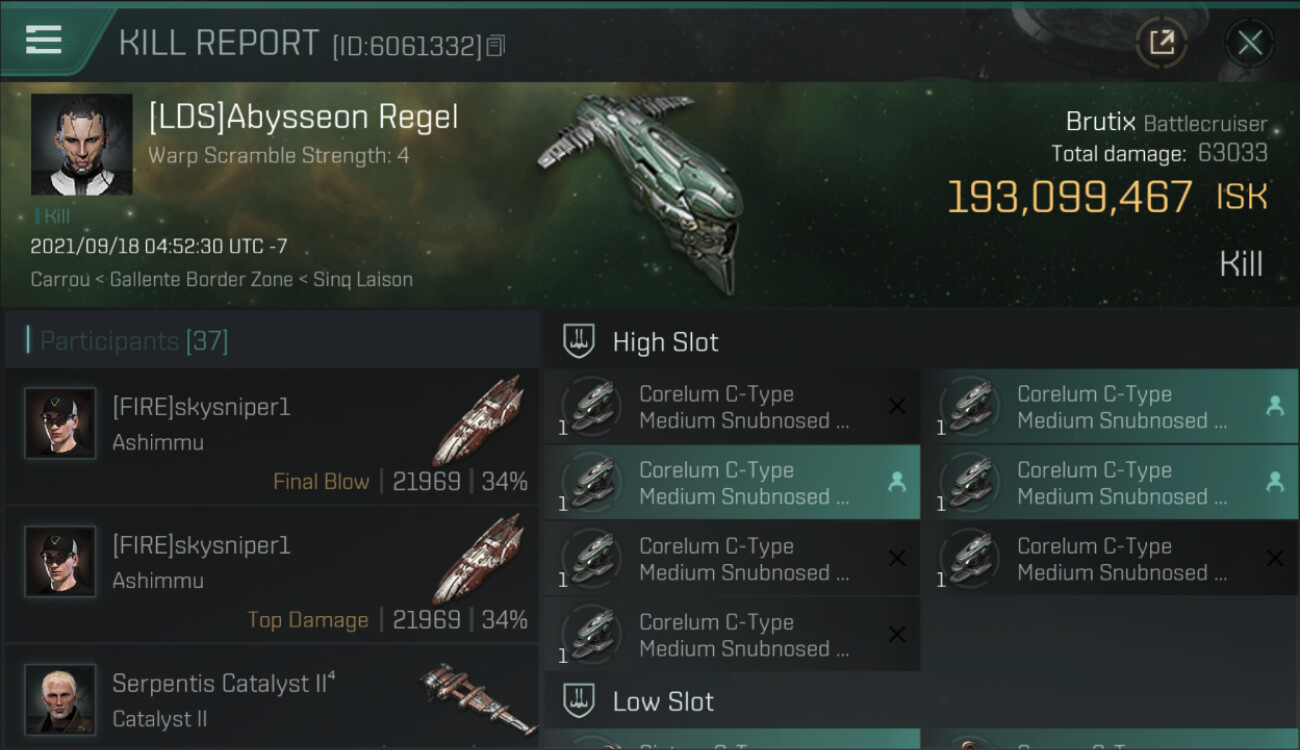Viewport: 1300px width, 750px height.
Task: Open Serpentis Catalyst II participant portrait
Action: [x=60, y=698]
